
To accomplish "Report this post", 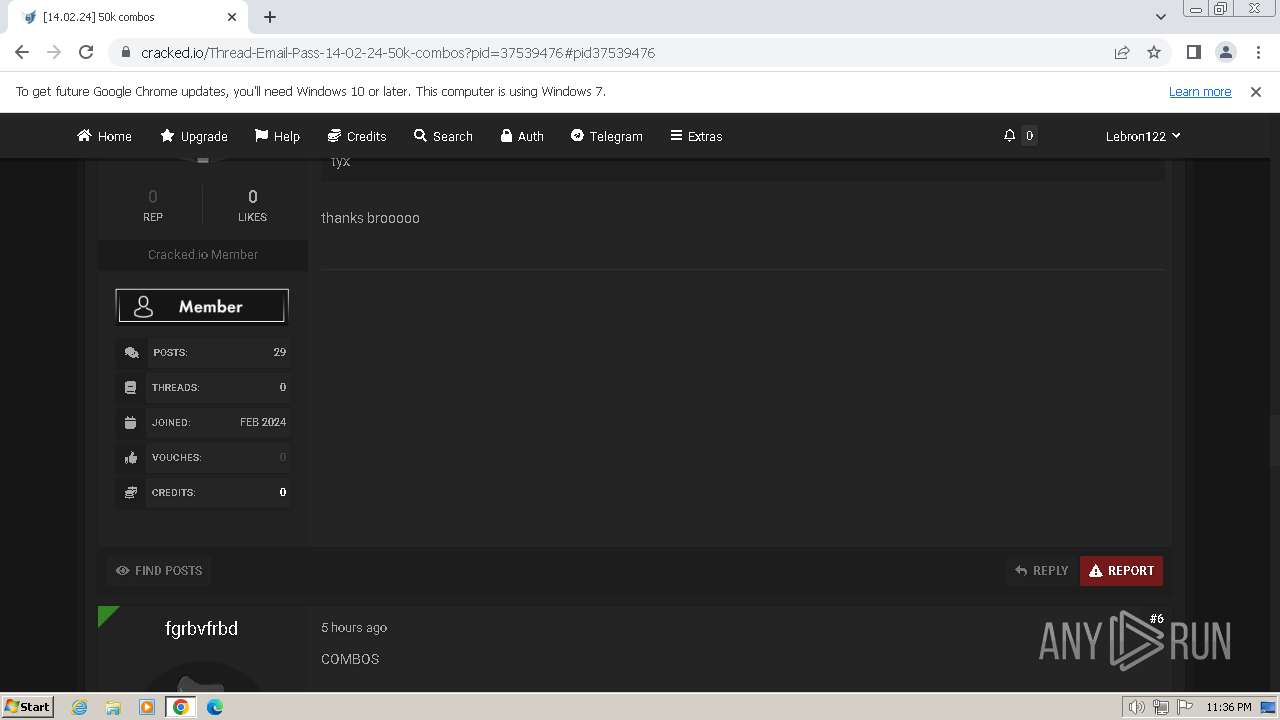I will point(1121,571).
